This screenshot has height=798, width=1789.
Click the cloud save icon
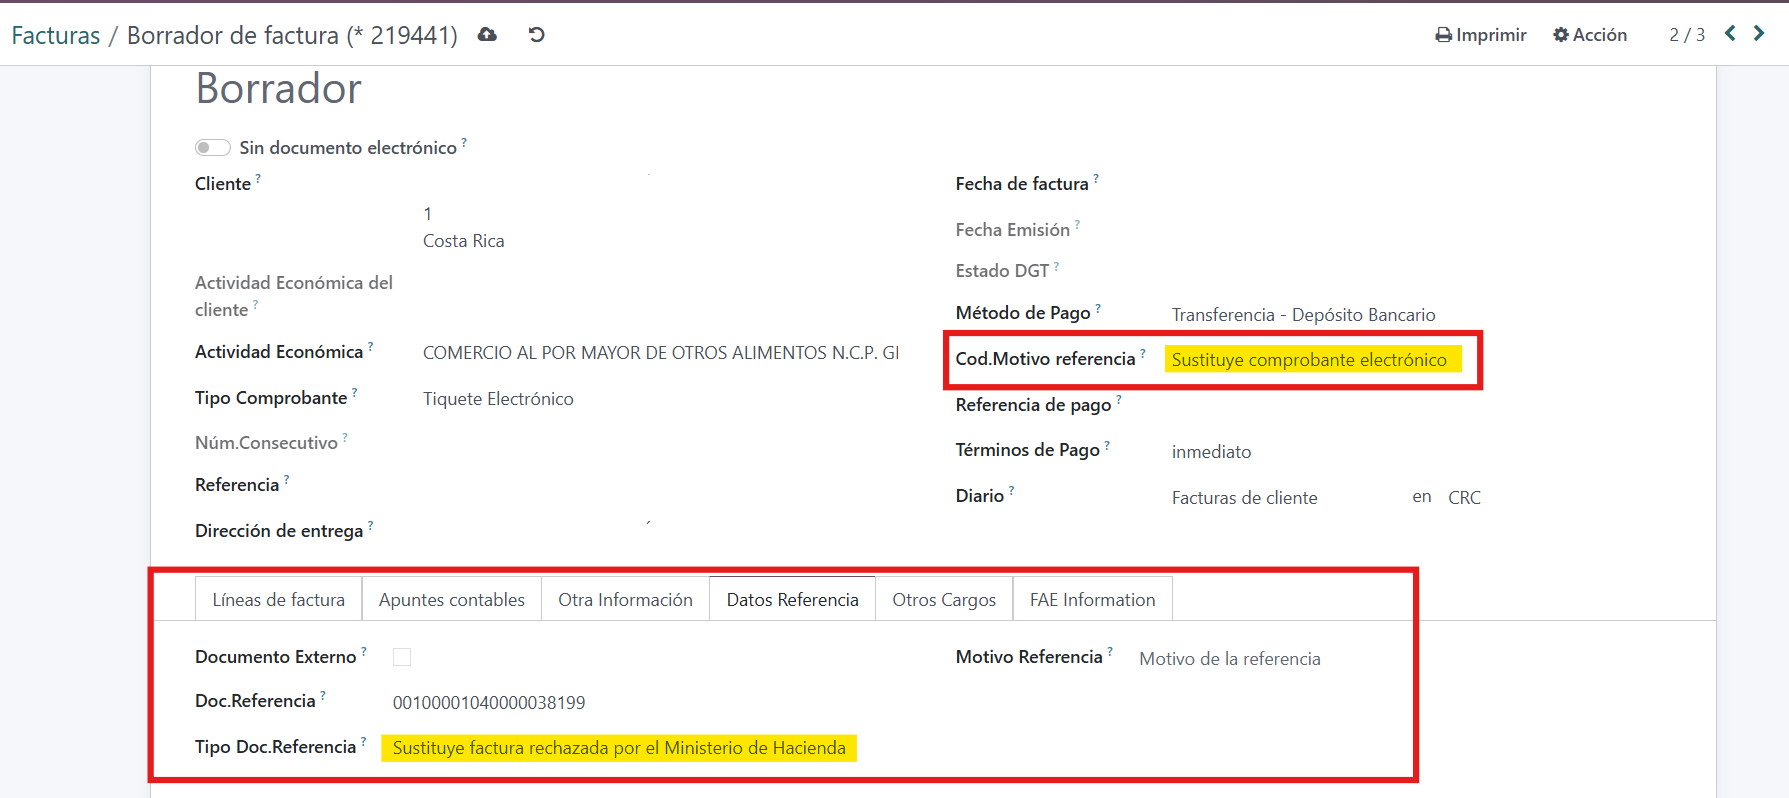coord(487,35)
